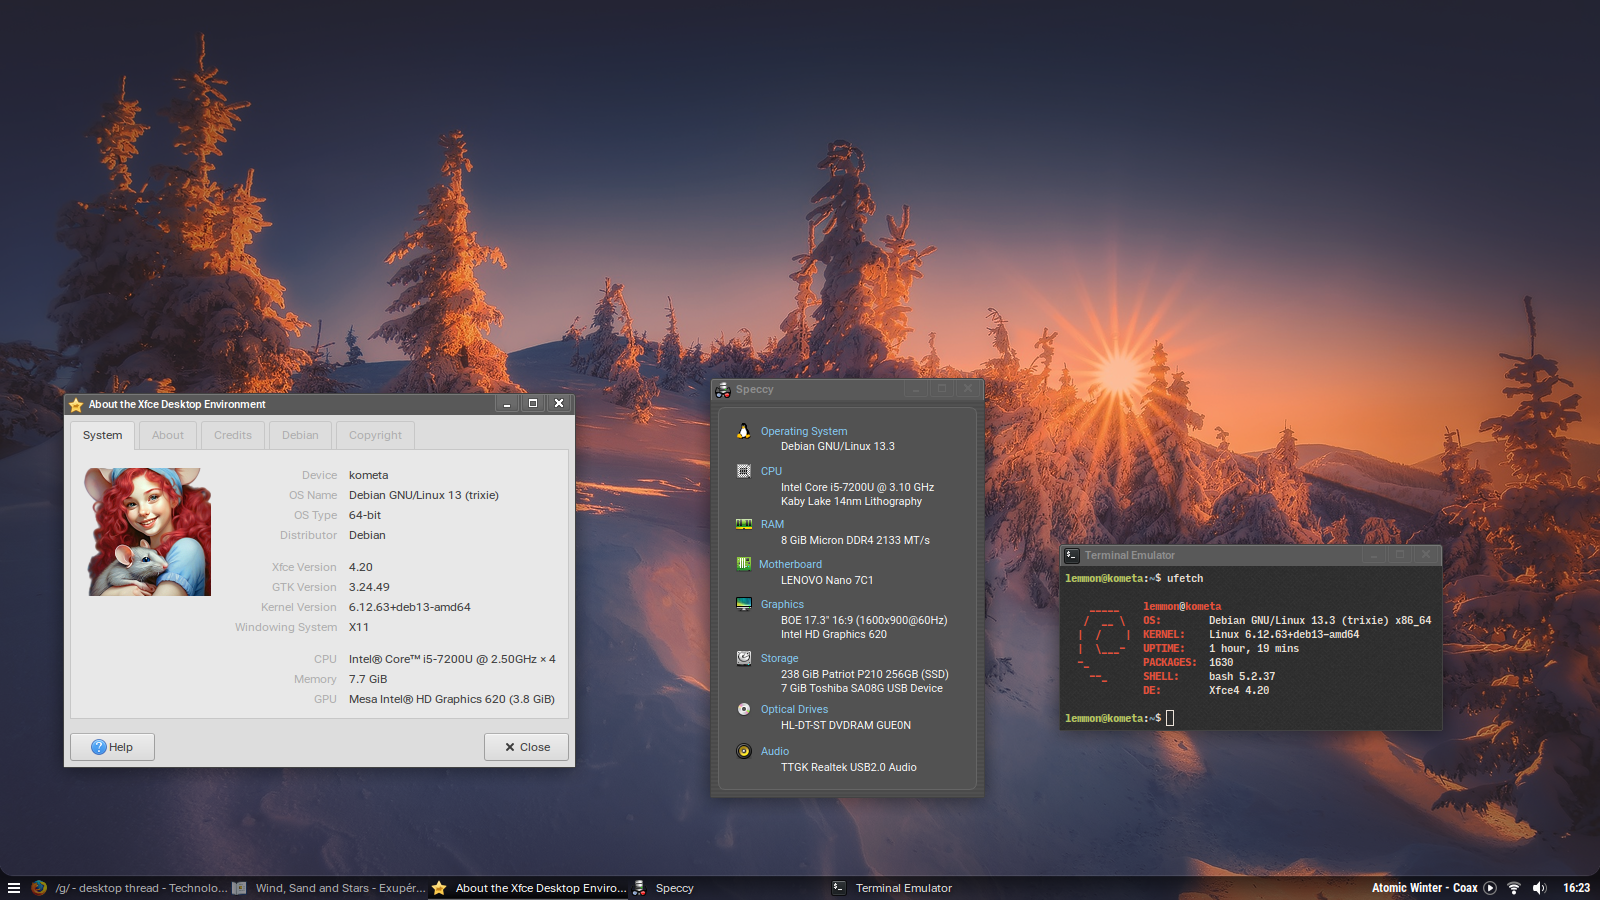Click the GTK Version value '3.24.49'
The image size is (1600, 900).
[x=369, y=587]
